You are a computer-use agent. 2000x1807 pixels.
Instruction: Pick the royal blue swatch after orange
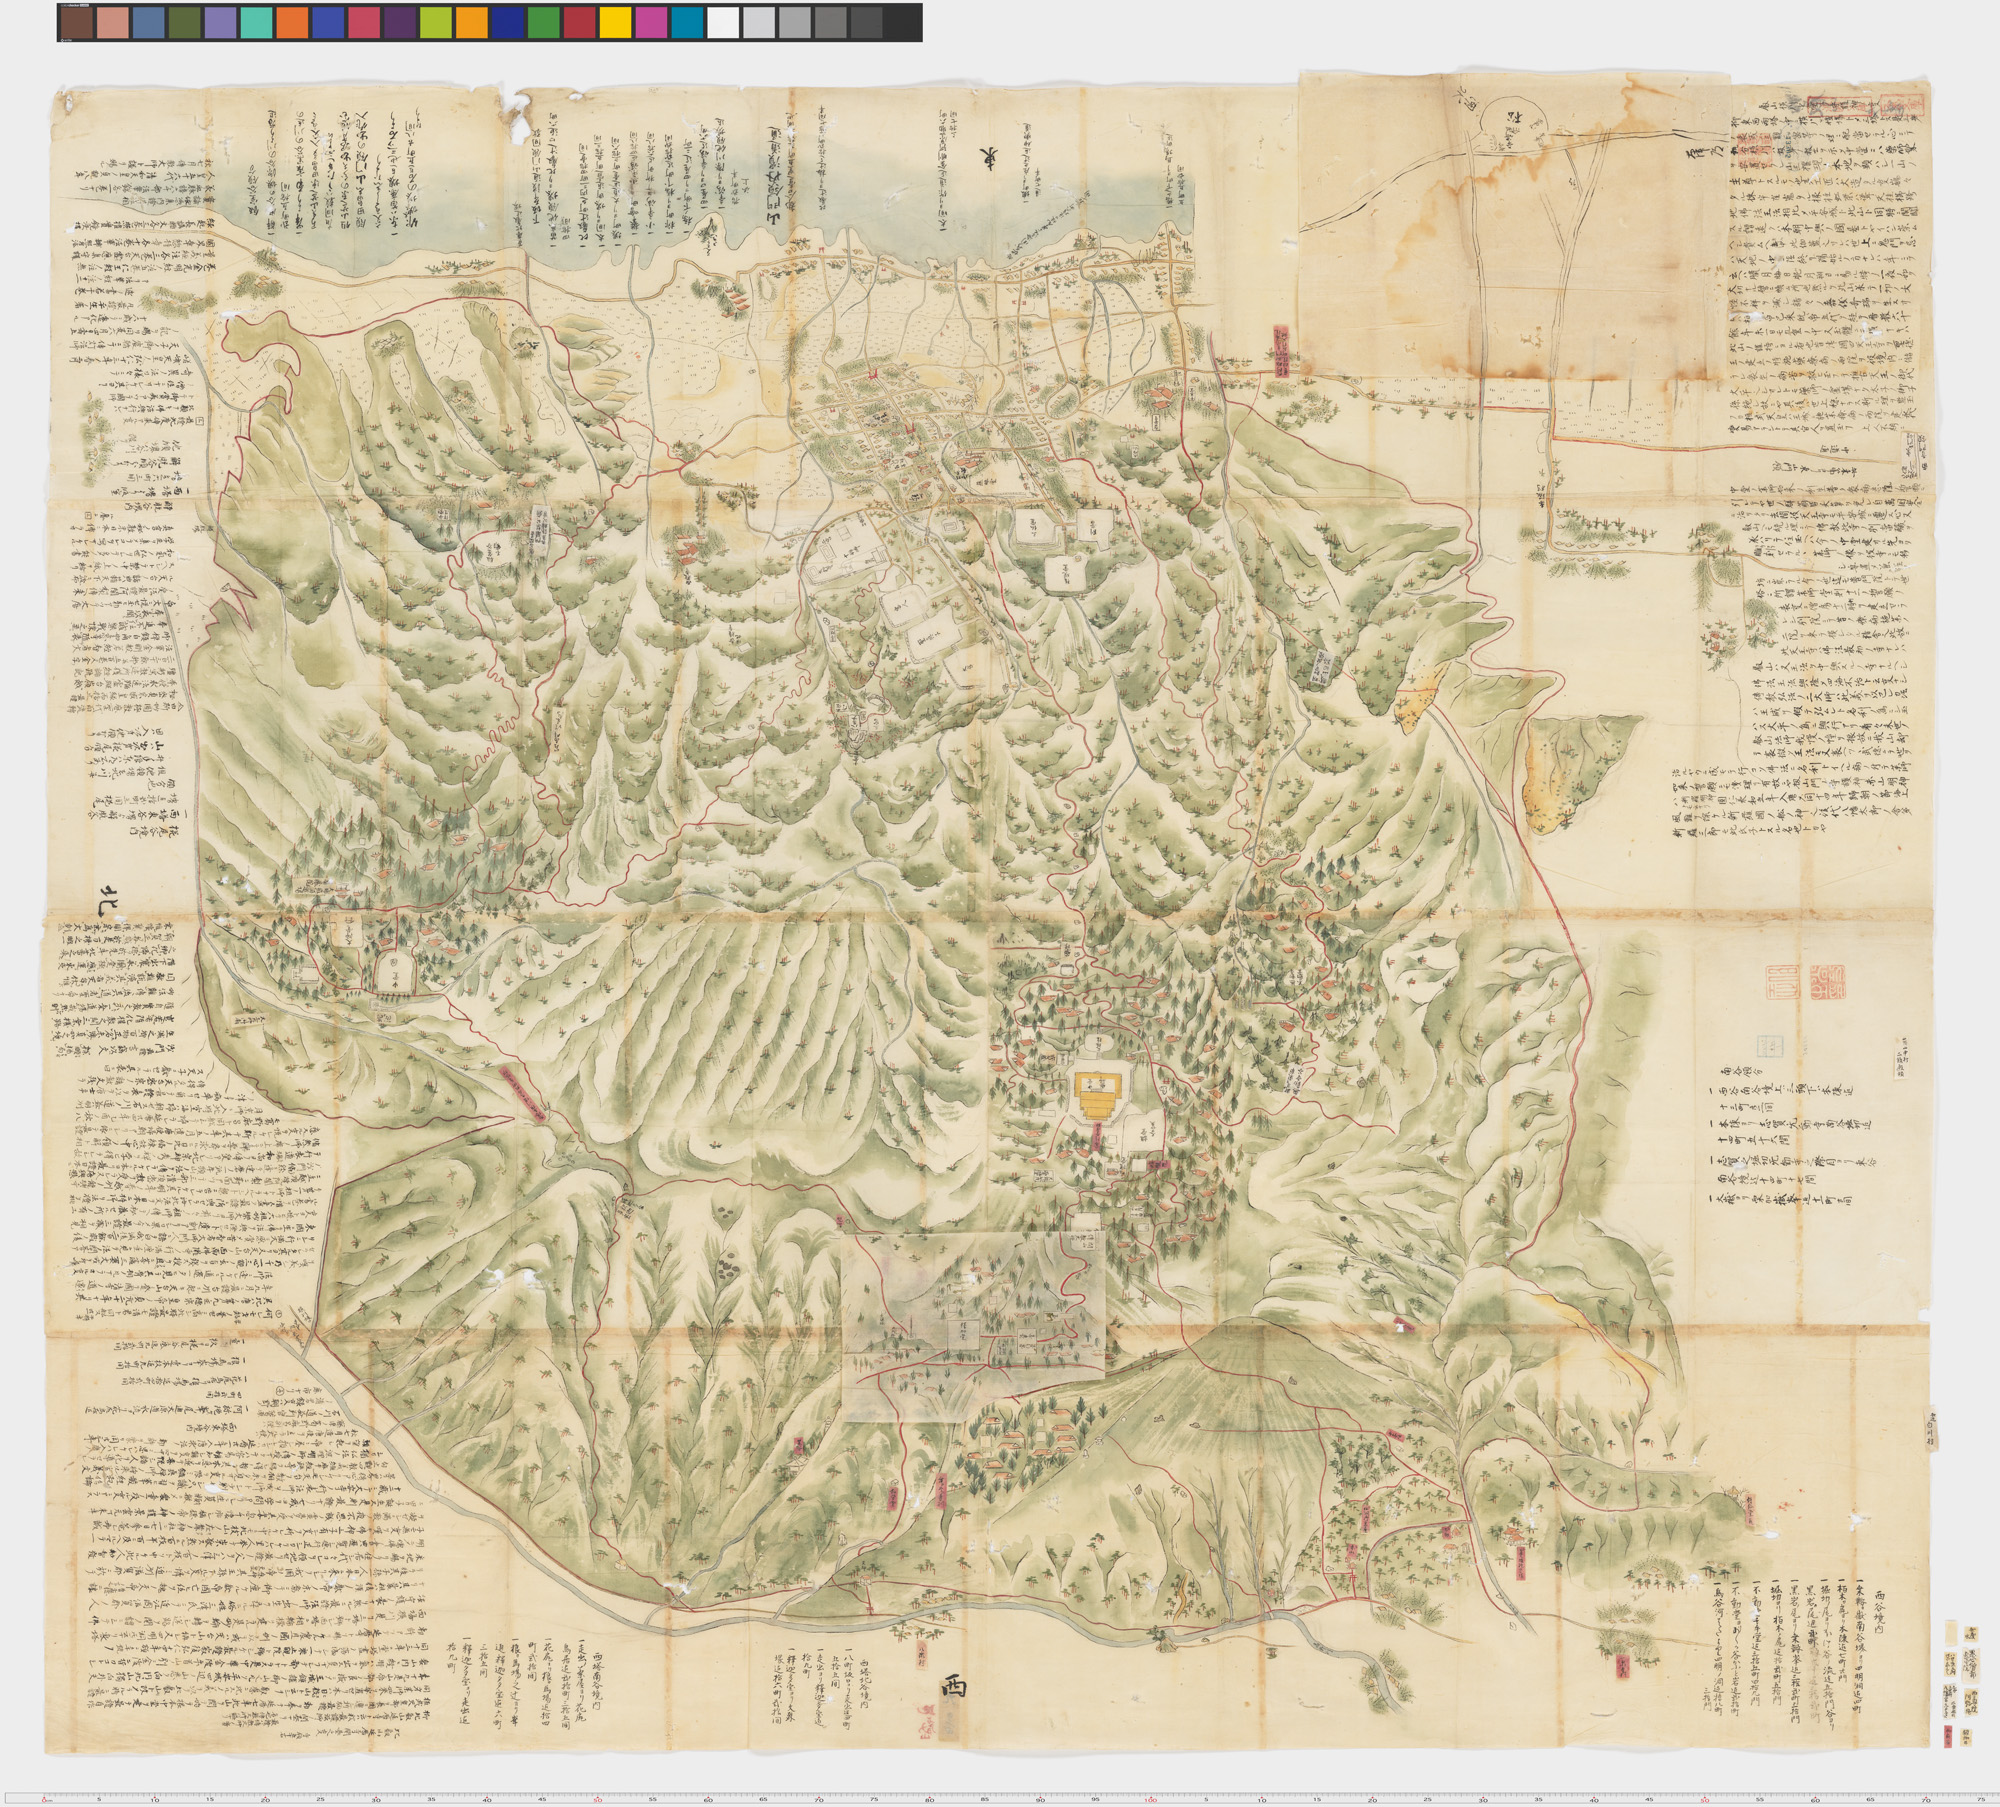click(327, 22)
